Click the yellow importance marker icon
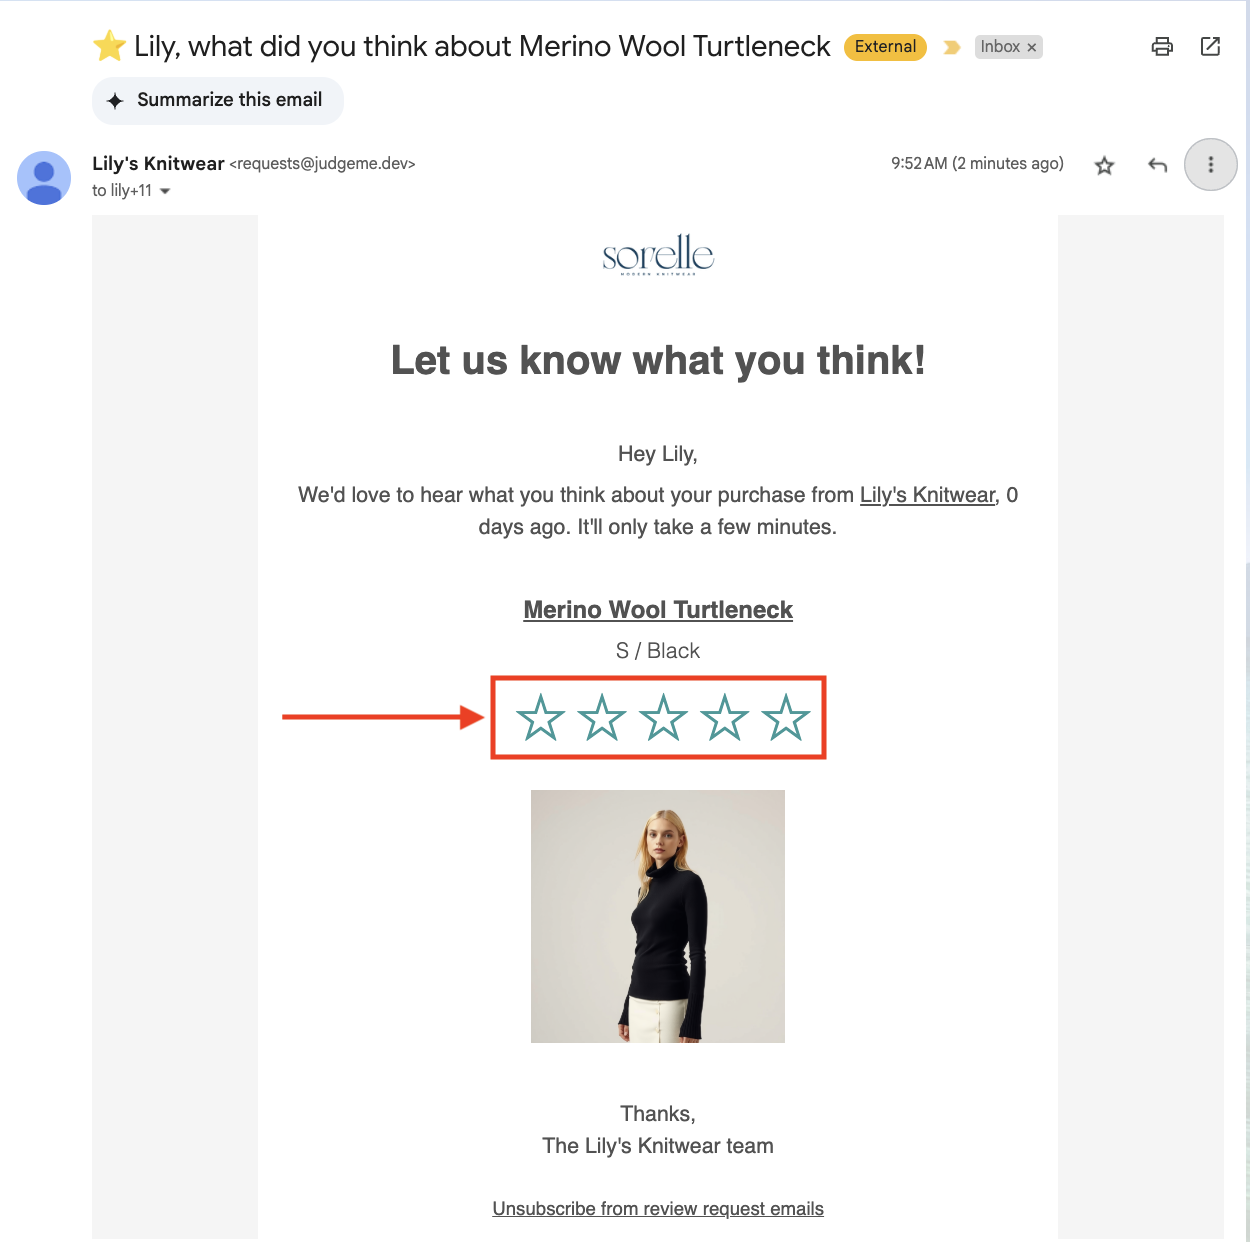The image size is (1250, 1242). pos(952,47)
